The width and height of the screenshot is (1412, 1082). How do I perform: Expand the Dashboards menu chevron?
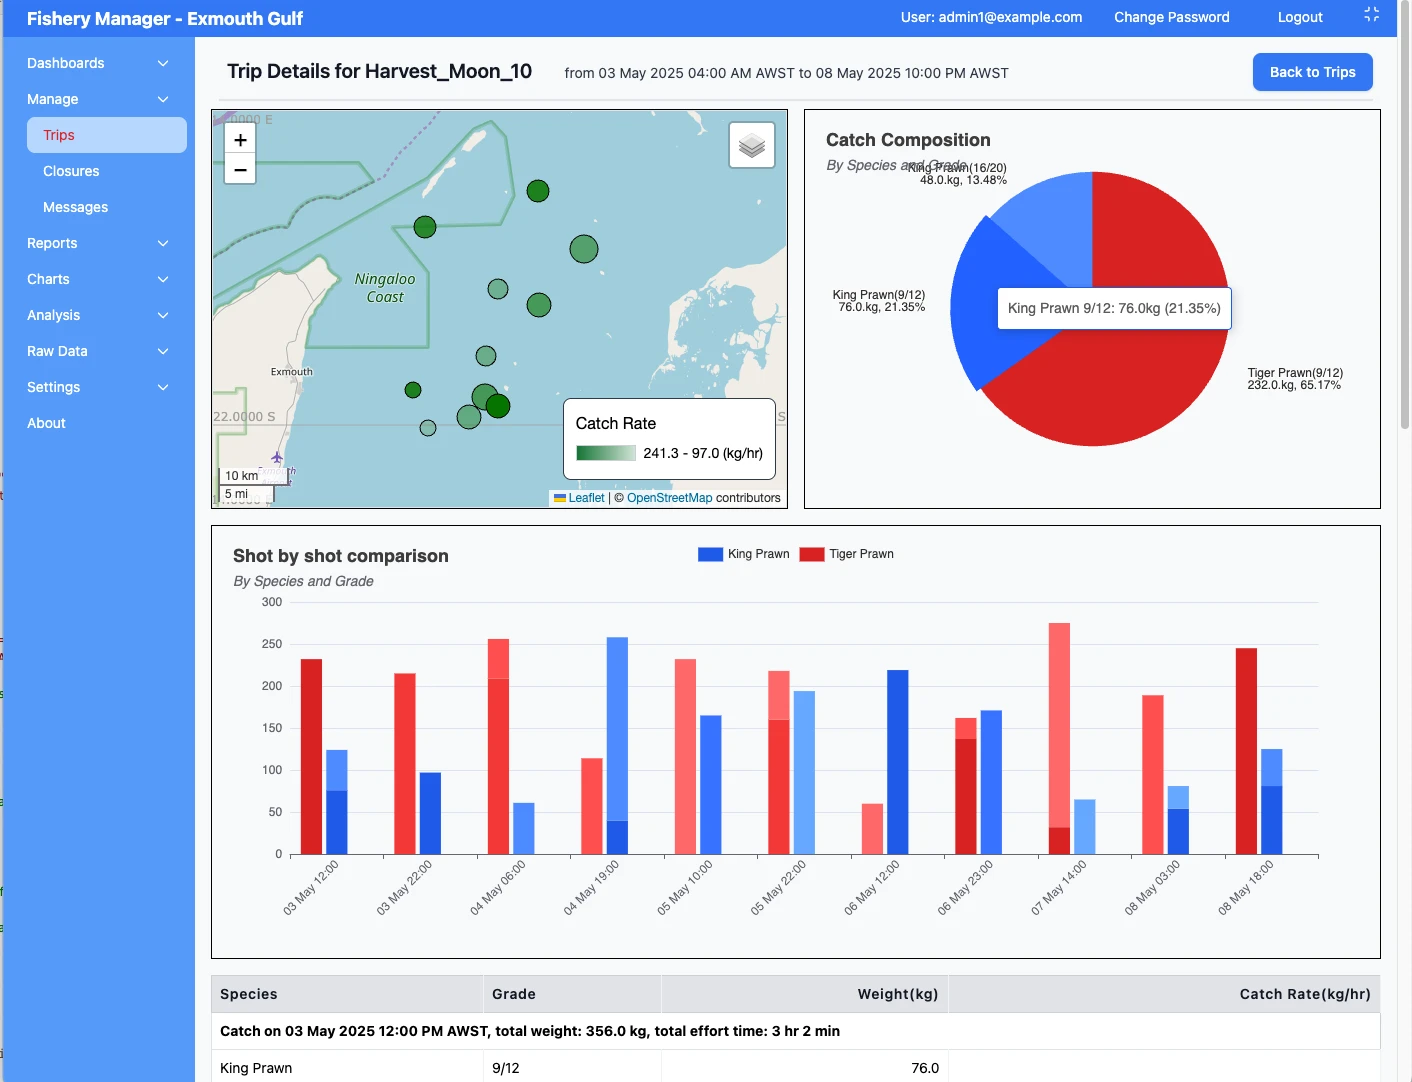coord(163,63)
